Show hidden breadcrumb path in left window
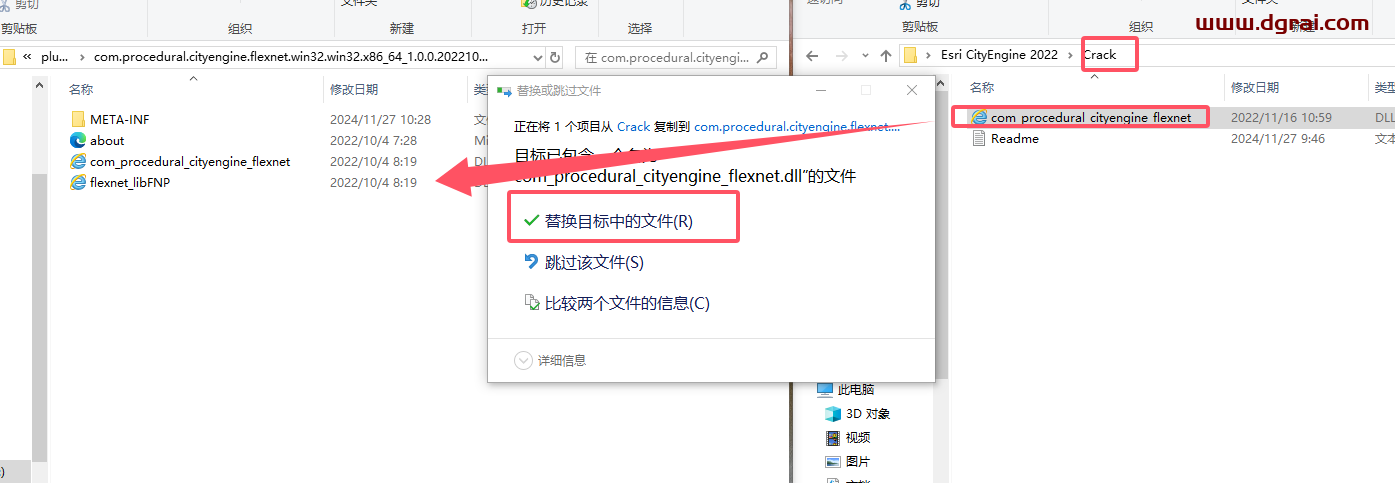Screen dimensions: 1395x483 tap(27, 57)
